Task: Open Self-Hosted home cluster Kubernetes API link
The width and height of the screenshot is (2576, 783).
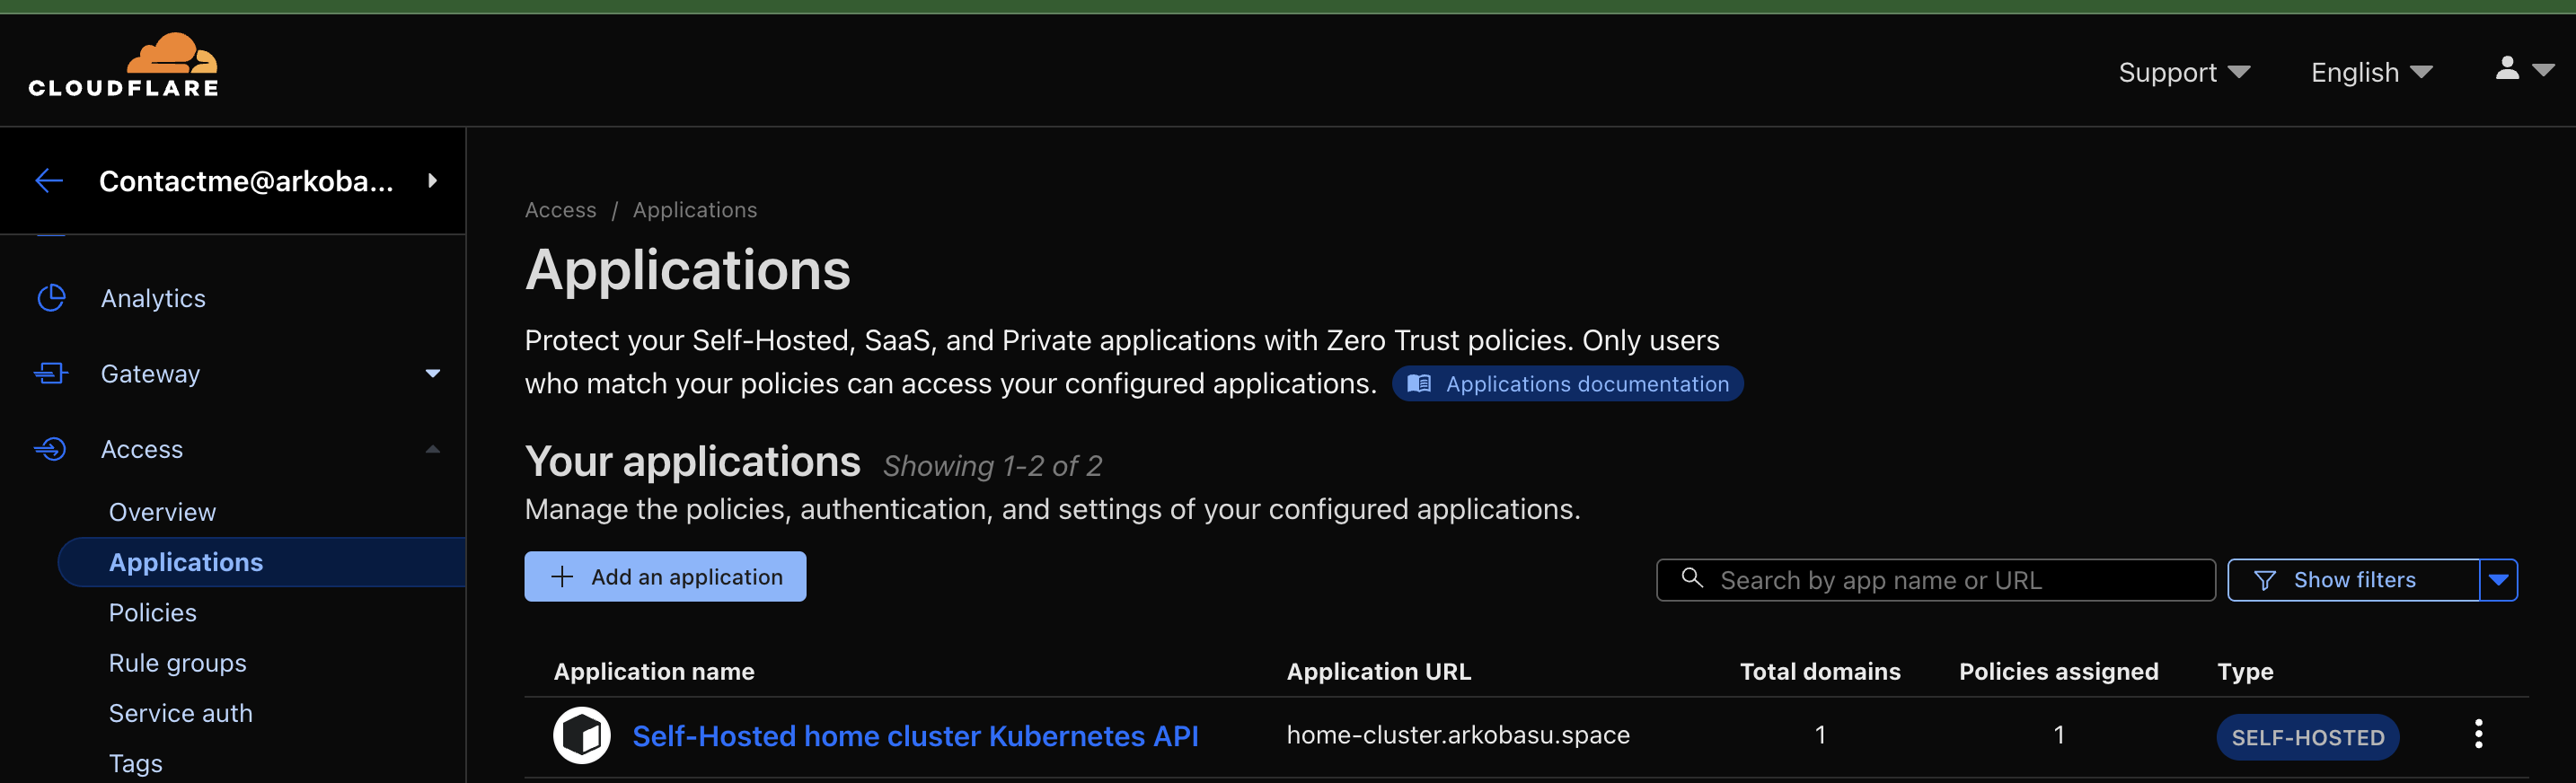Action: (x=915, y=736)
